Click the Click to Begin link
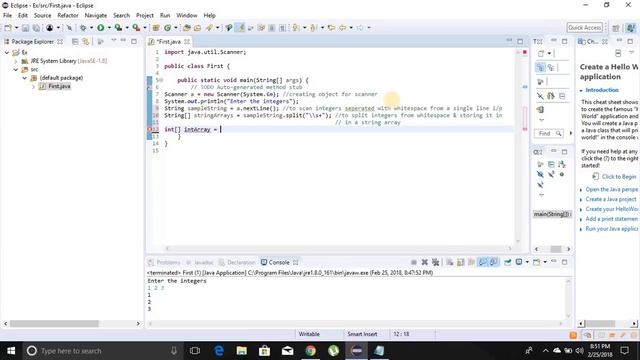640x360 pixels. [619, 176]
